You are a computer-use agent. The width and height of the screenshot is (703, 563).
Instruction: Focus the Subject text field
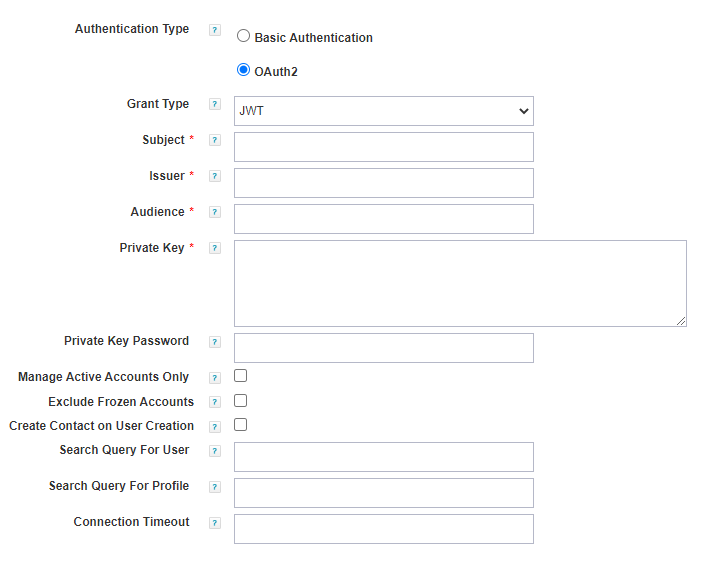click(x=384, y=147)
